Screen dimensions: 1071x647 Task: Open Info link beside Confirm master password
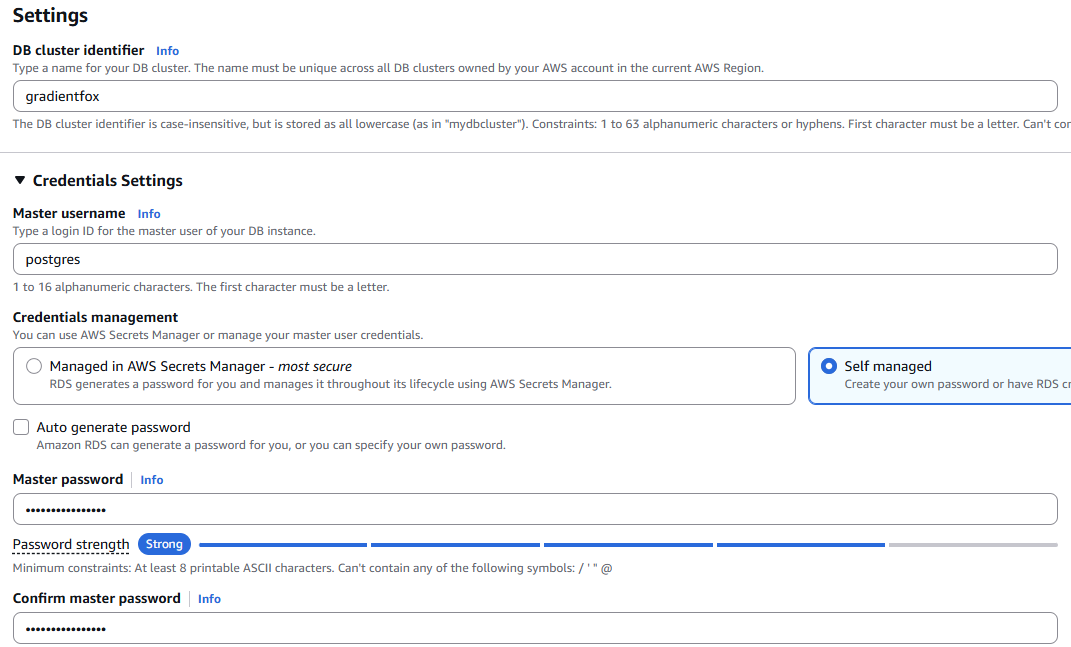[x=209, y=599]
